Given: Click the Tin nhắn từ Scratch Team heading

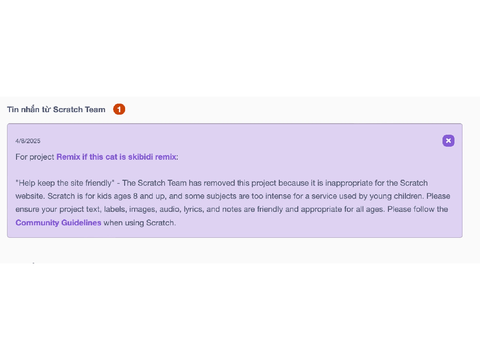Looking at the screenshot, I should click(x=56, y=109).
